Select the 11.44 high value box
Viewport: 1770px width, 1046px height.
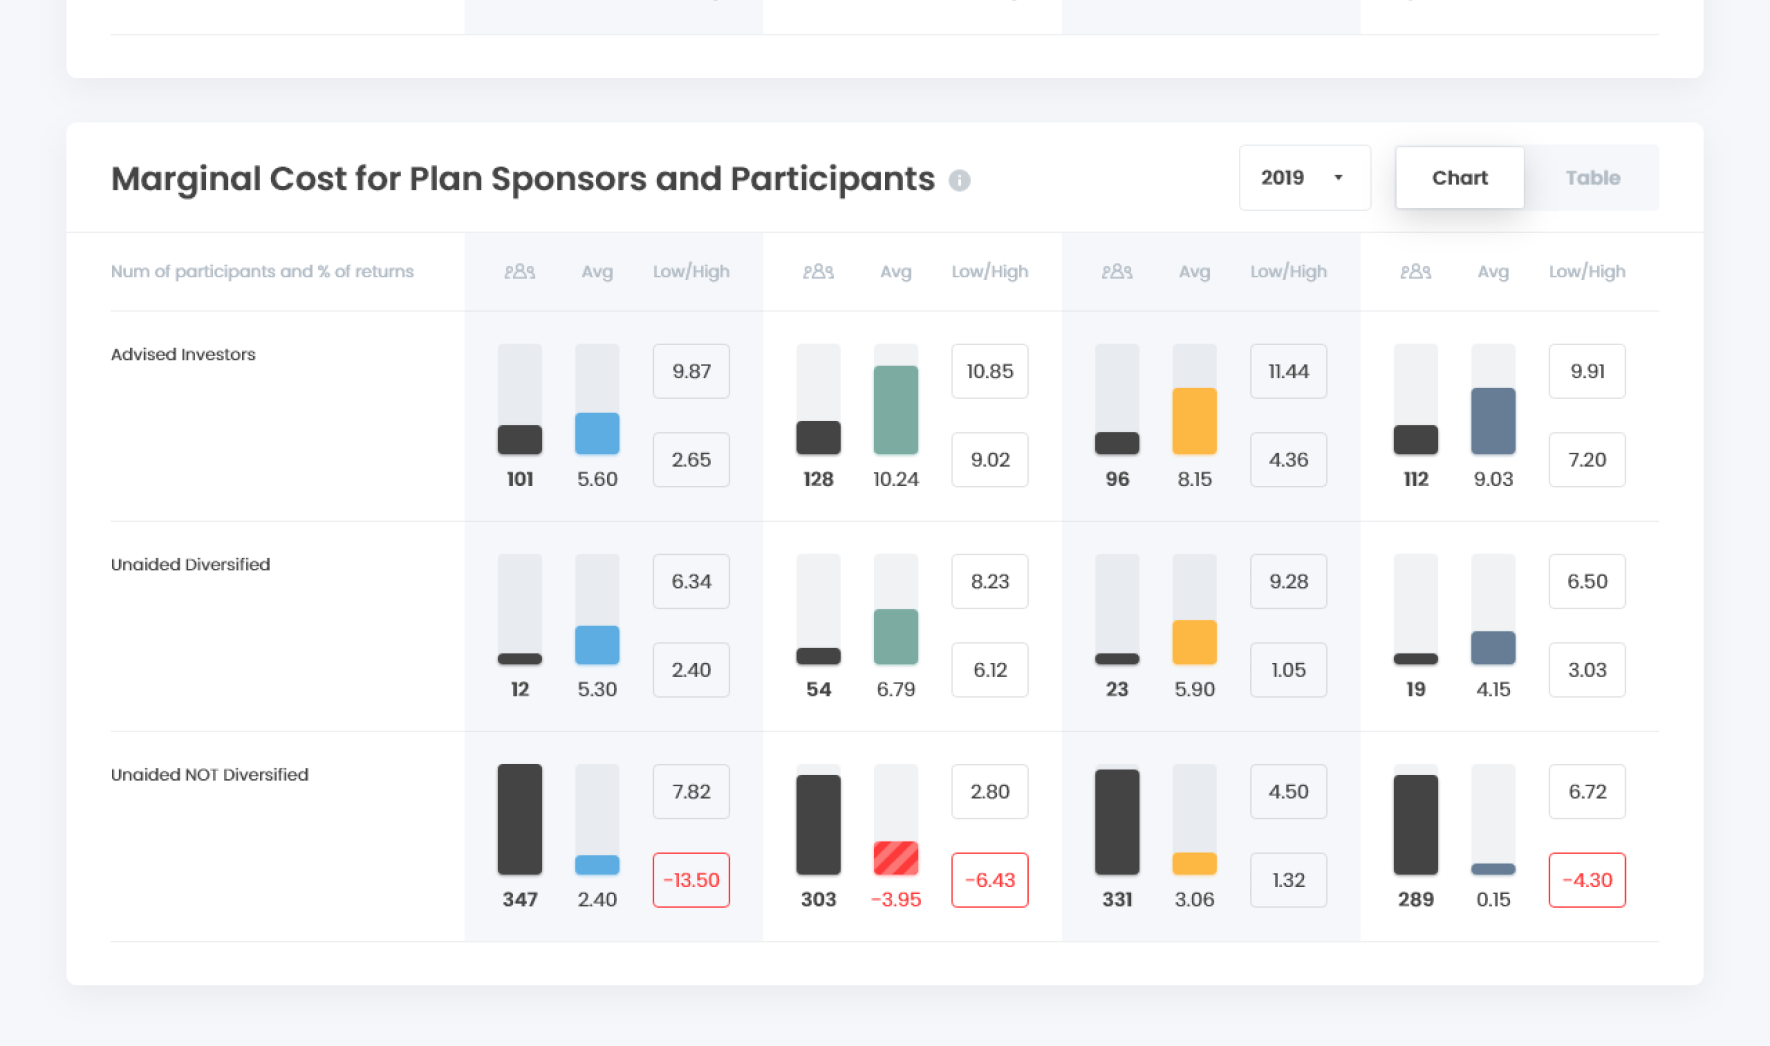click(x=1288, y=371)
